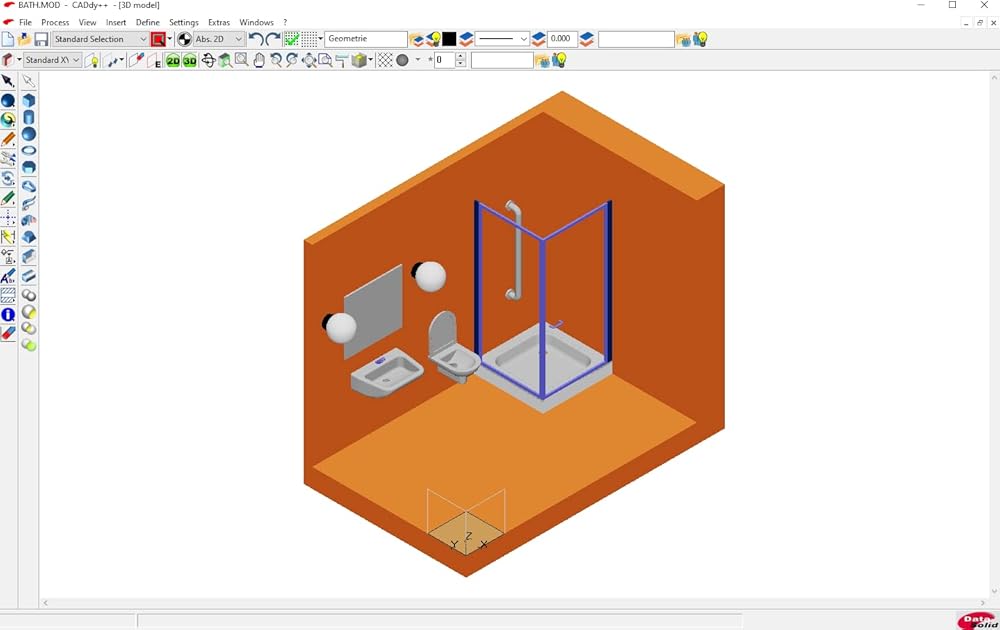The image size is (1000, 630).
Task: Click the Geometrie layer name field
Action: 365,39
